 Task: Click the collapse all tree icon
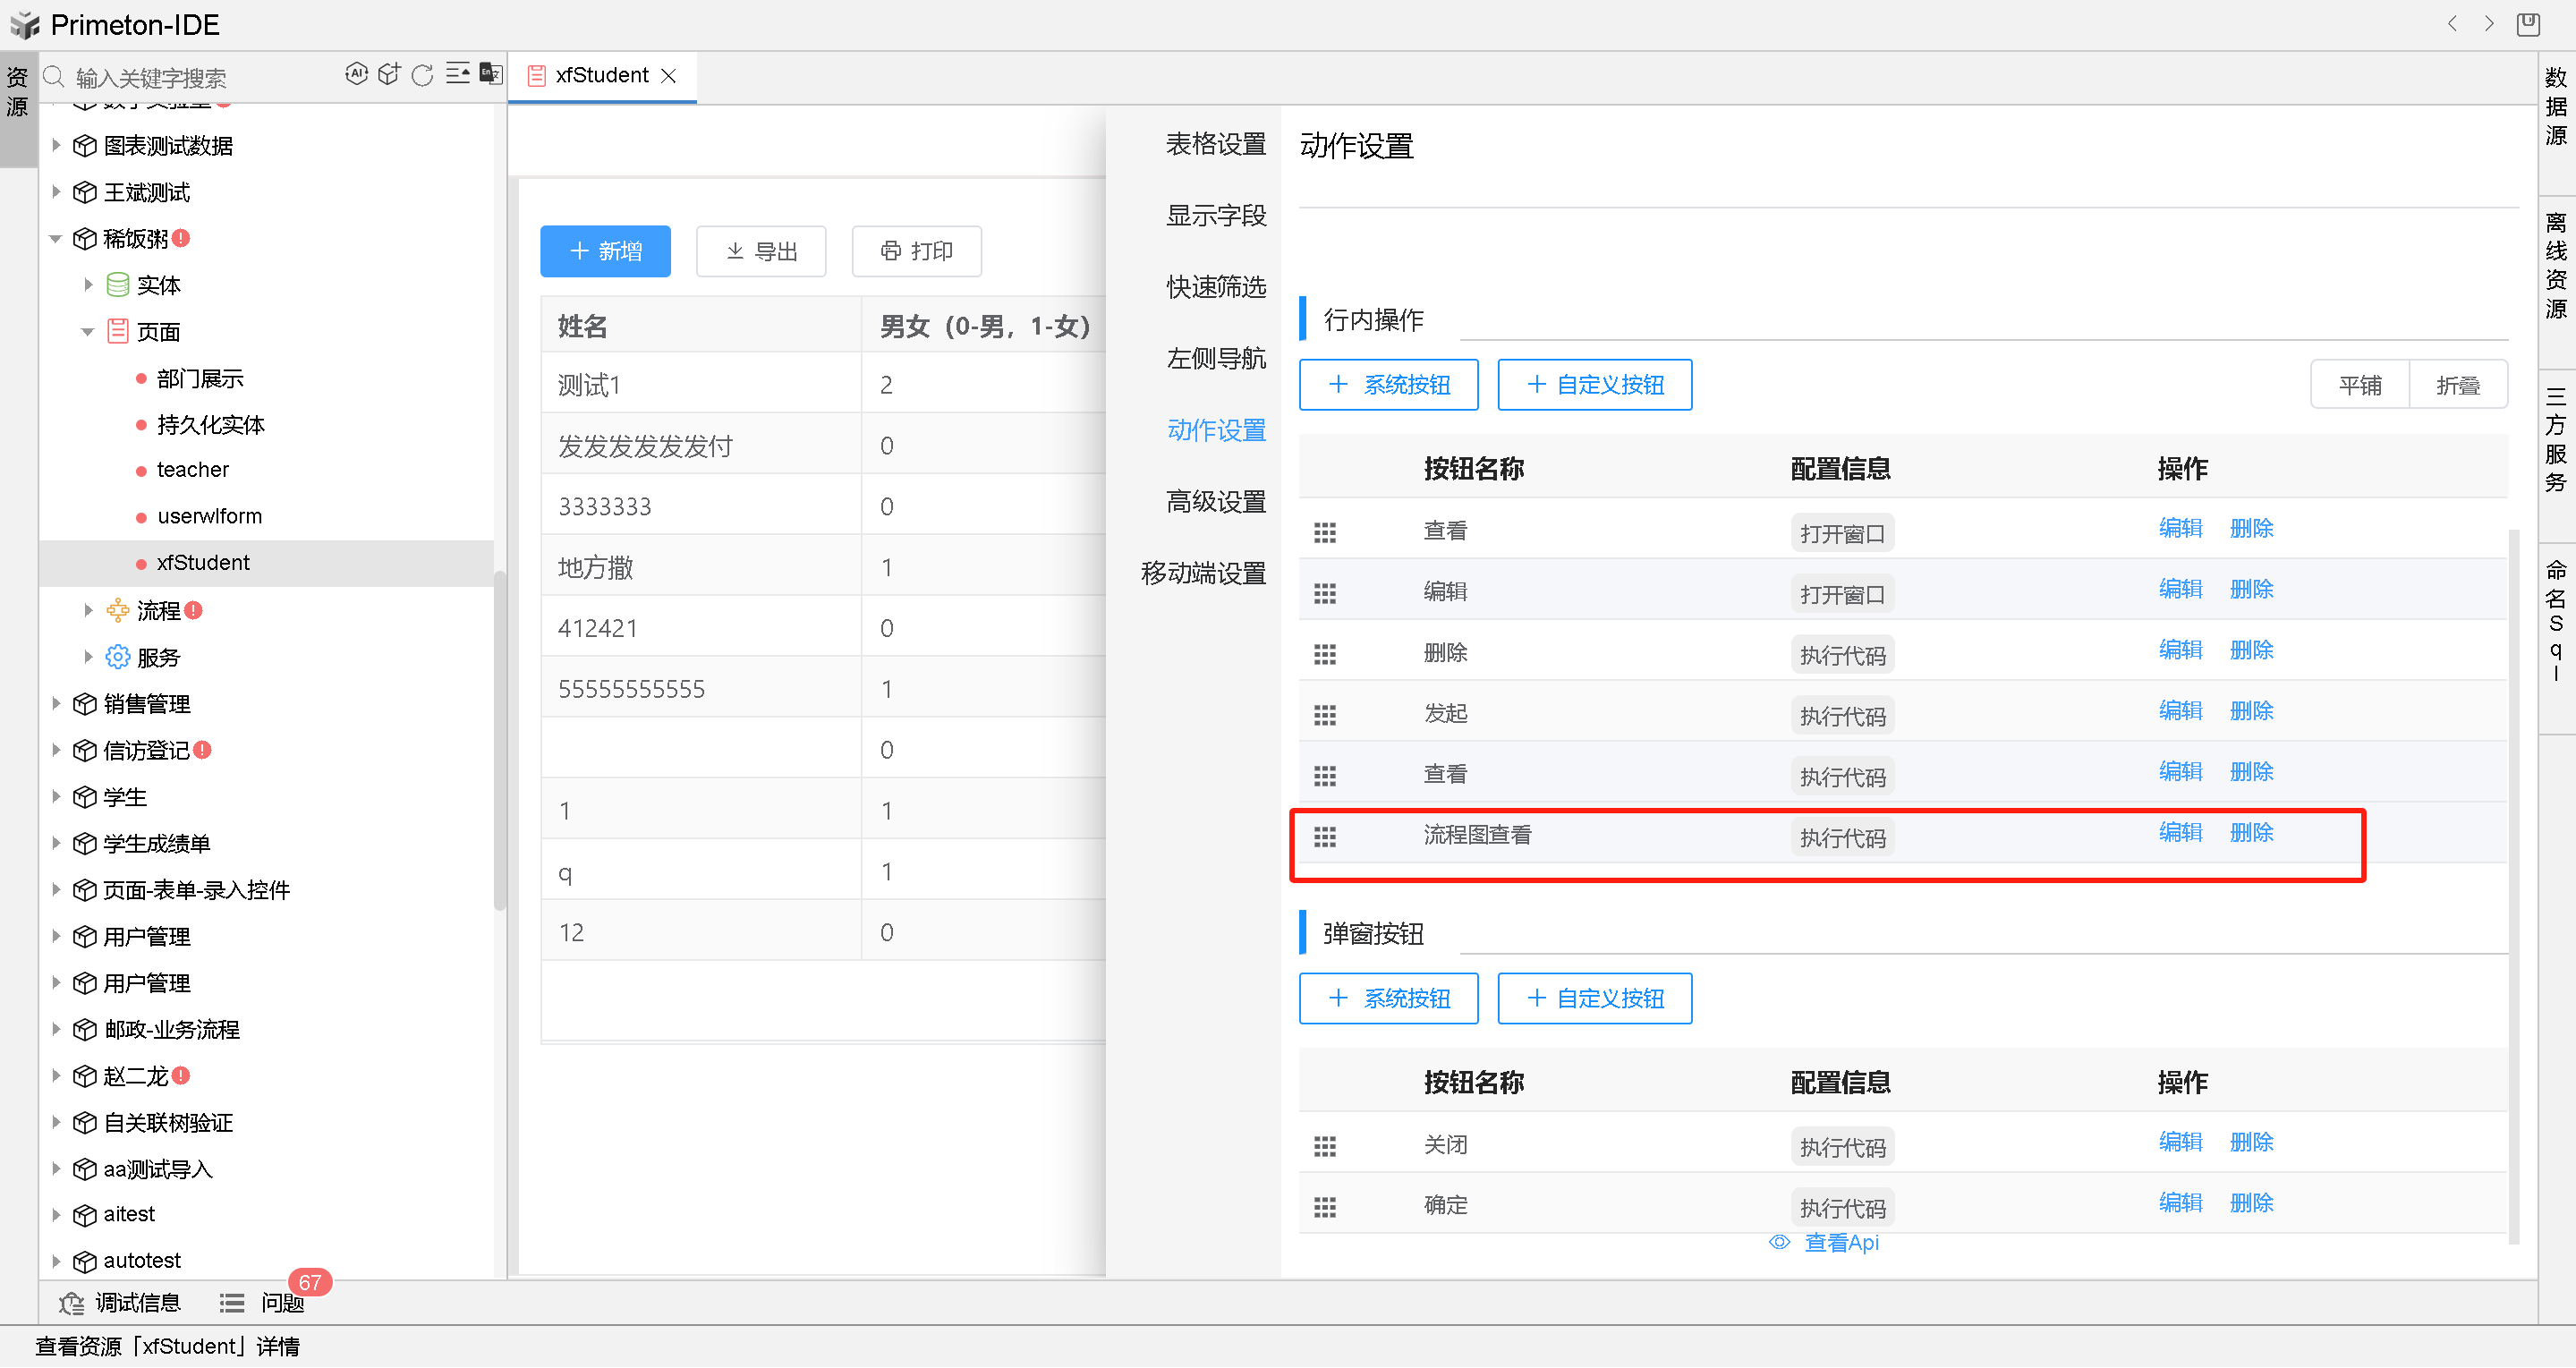coord(457,74)
